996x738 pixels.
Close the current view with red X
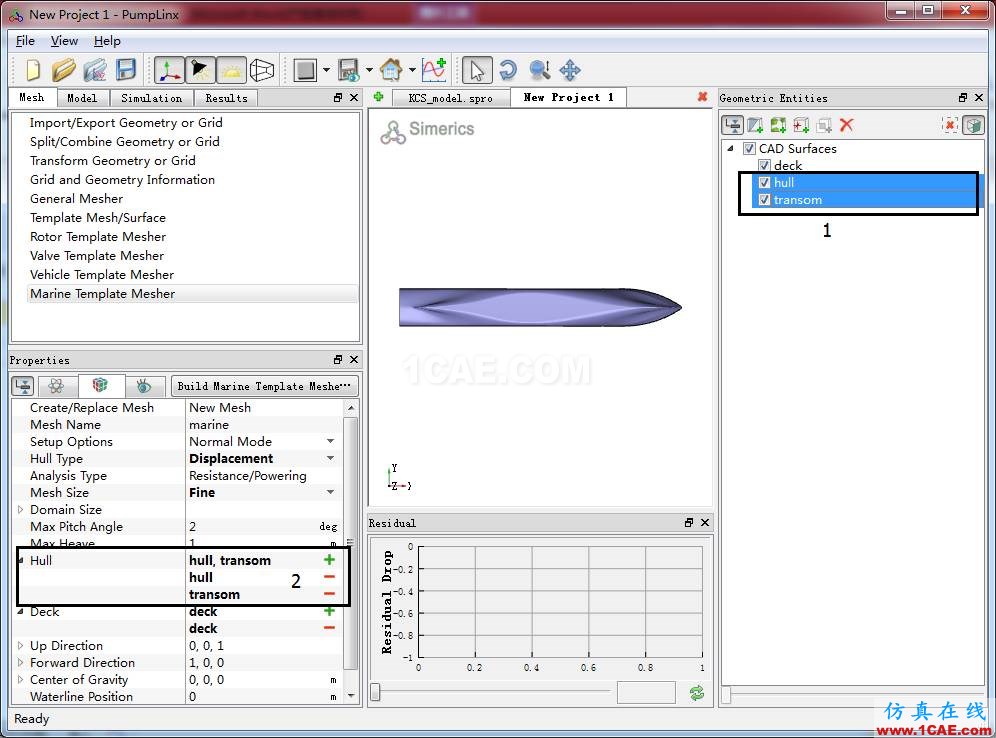point(702,97)
